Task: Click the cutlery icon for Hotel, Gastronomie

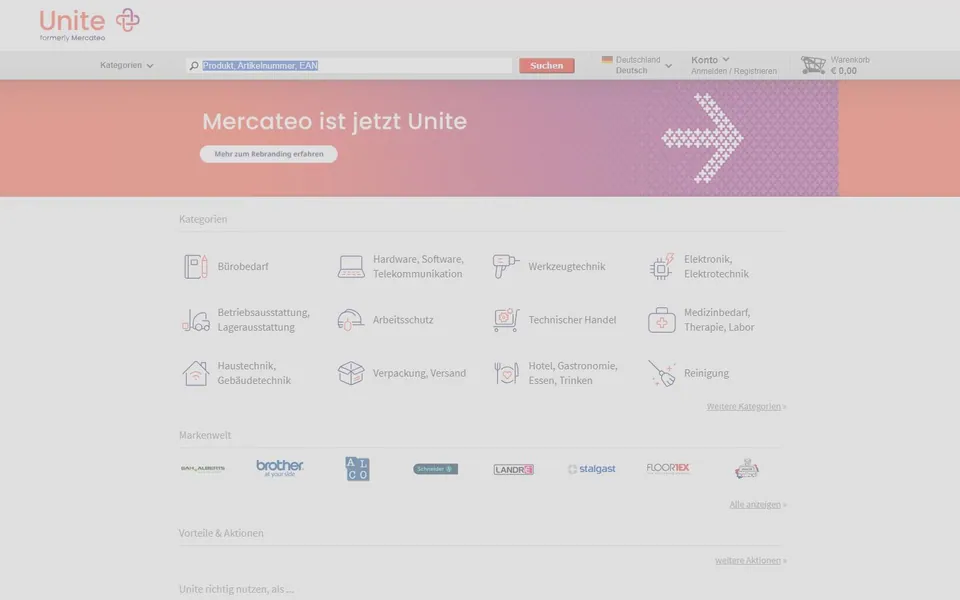Action: (x=506, y=373)
